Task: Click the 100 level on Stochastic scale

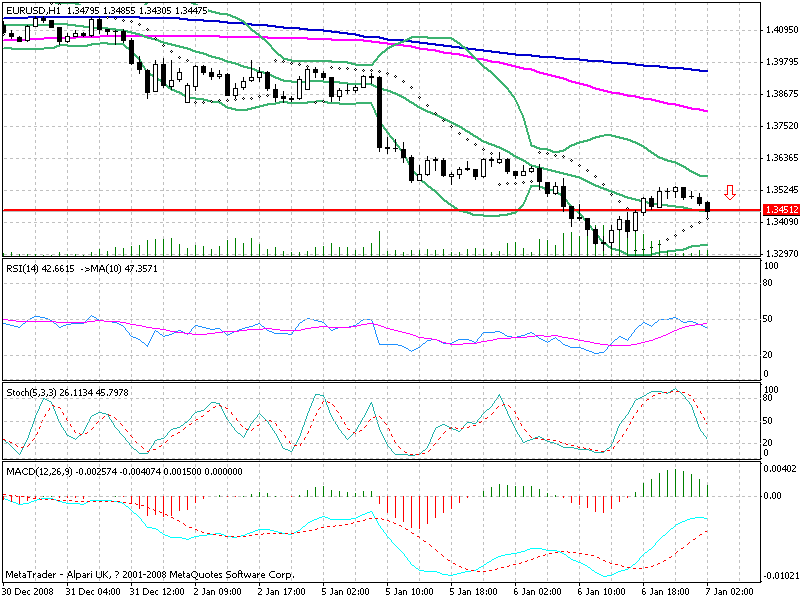Action: coord(772,390)
